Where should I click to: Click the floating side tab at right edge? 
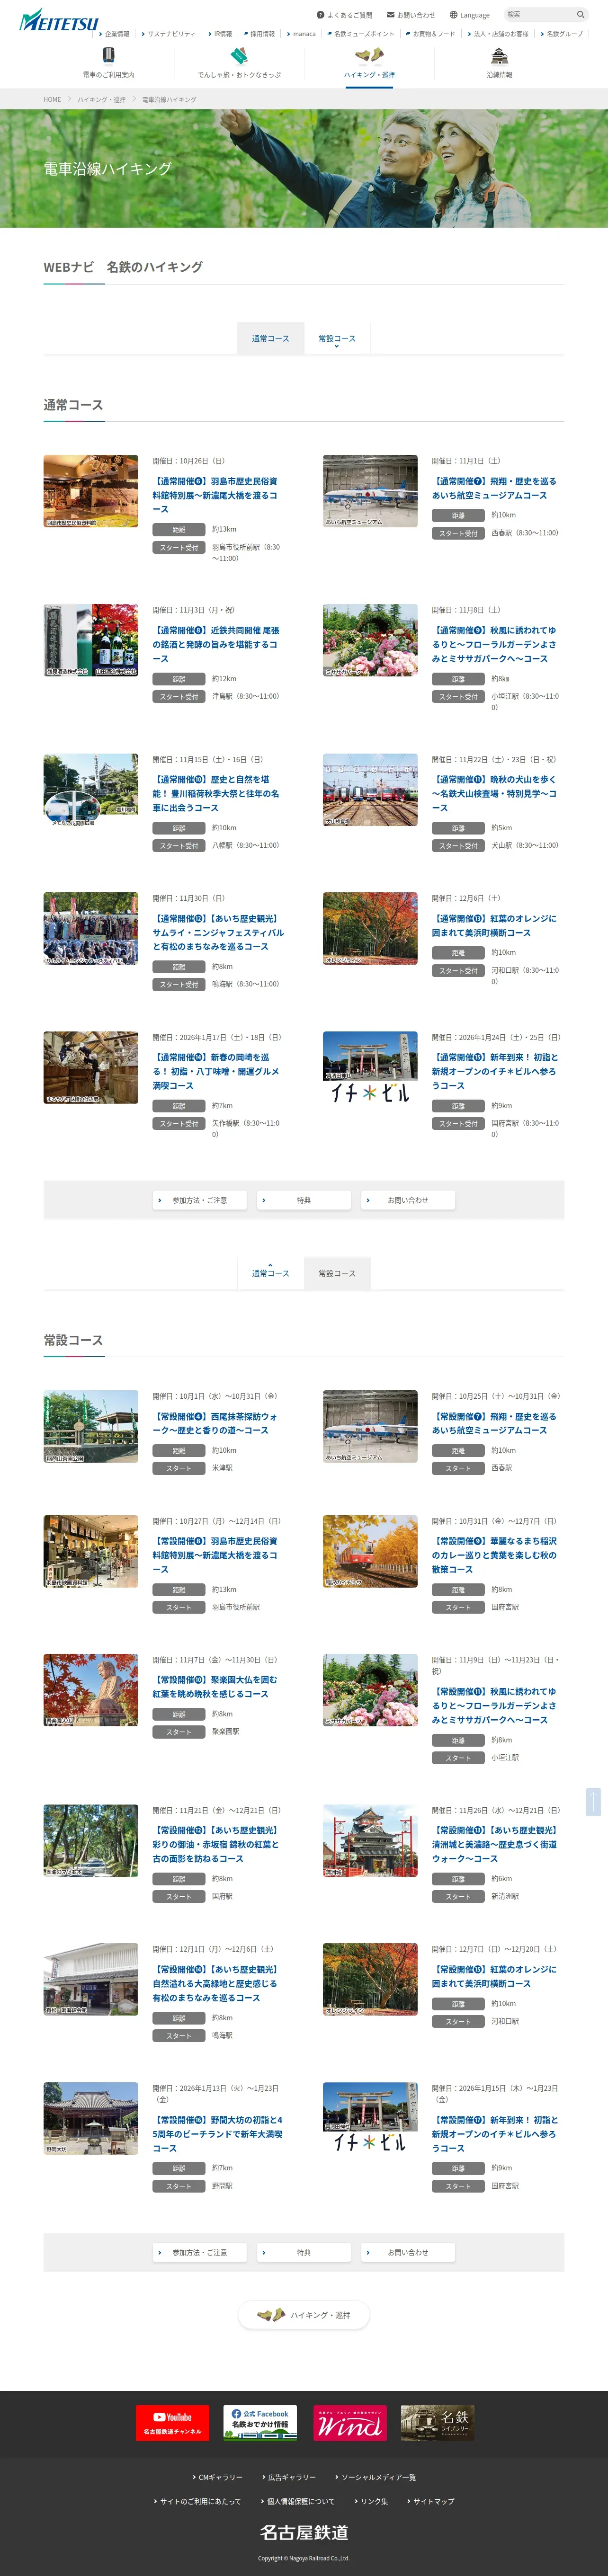tap(593, 1802)
